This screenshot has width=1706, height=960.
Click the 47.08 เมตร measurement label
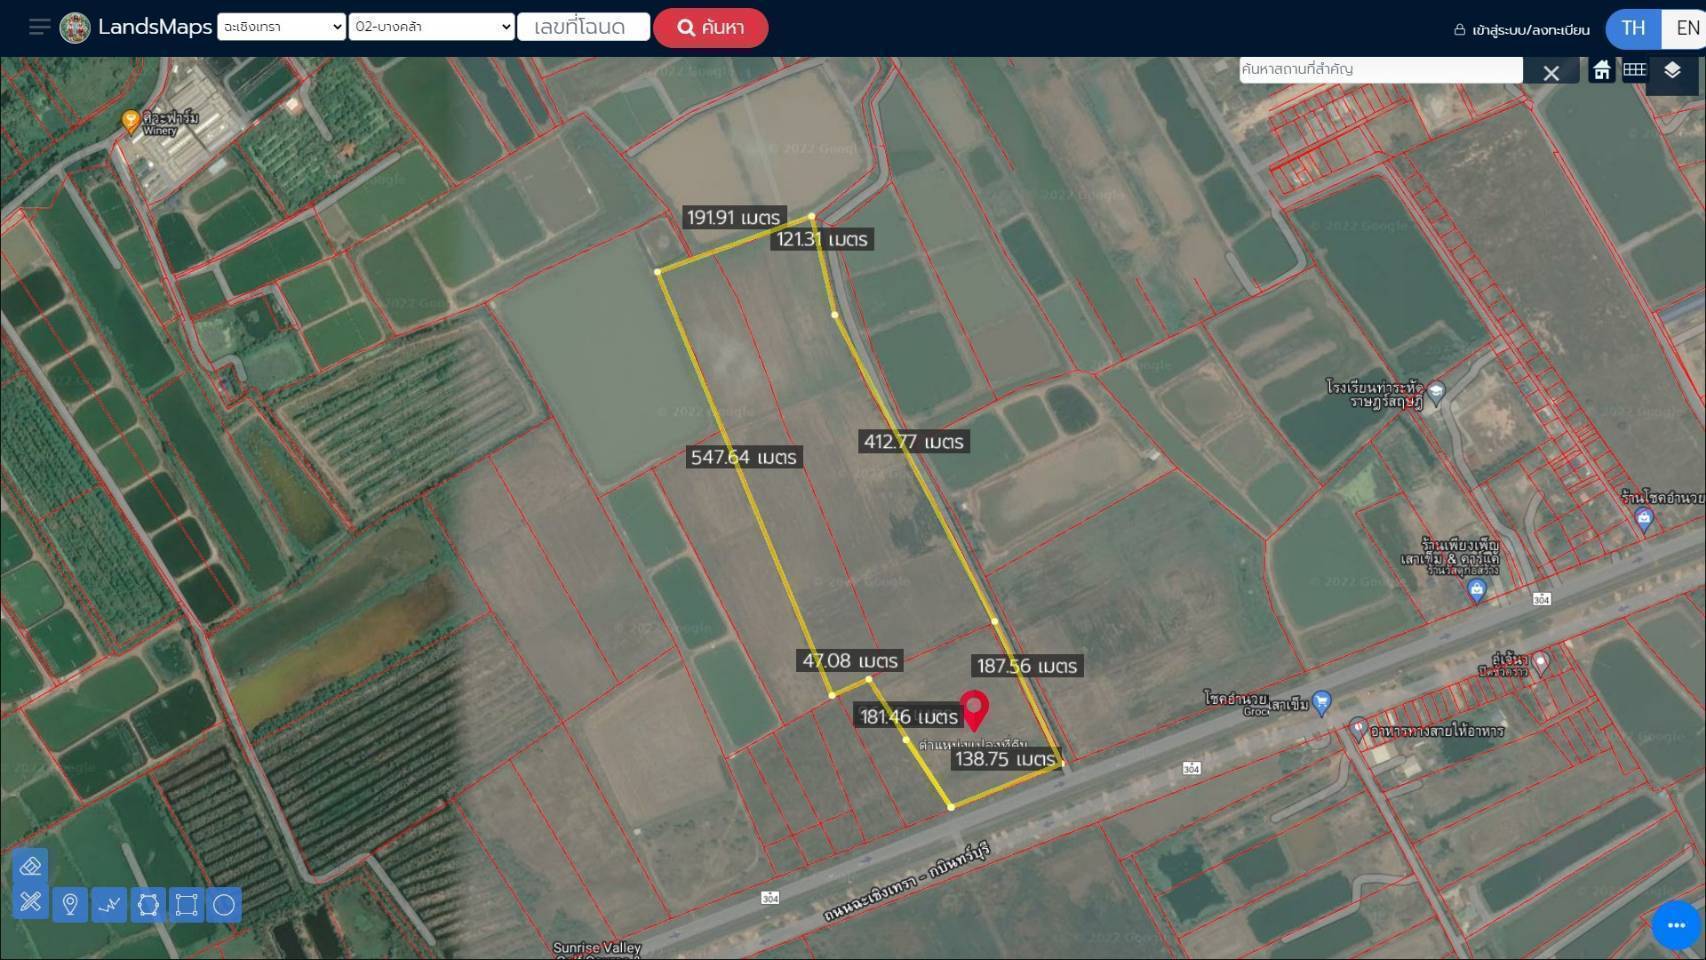[850, 660]
